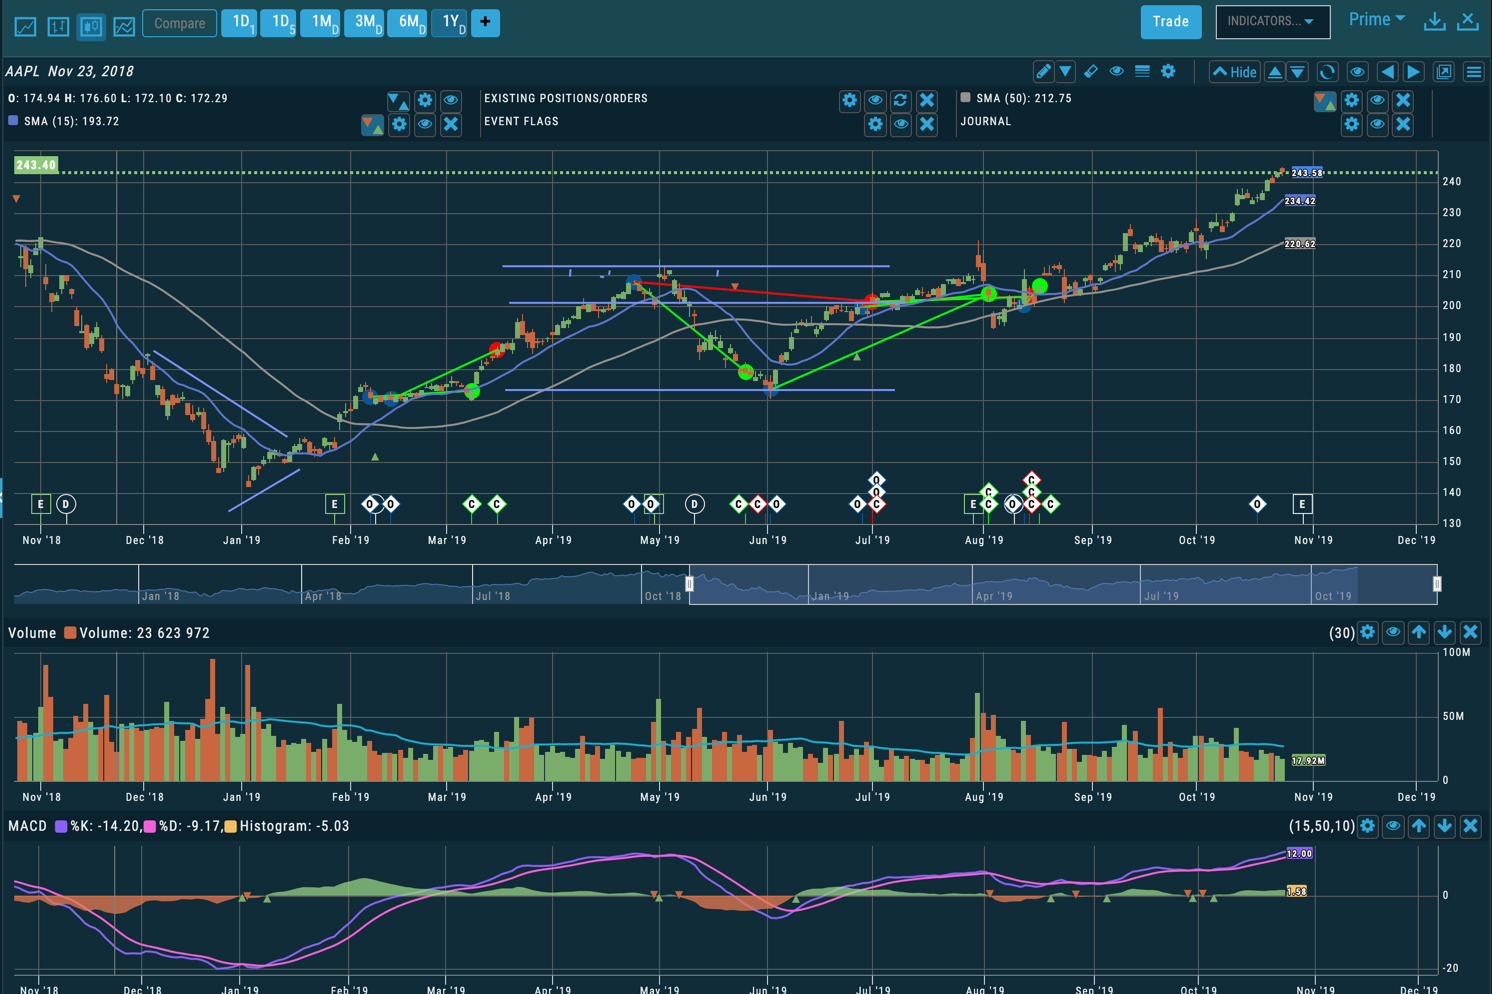Toggle the Event Flags visibility eye
The width and height of the screenshot is (1492, 994).
tap(901, 124)
